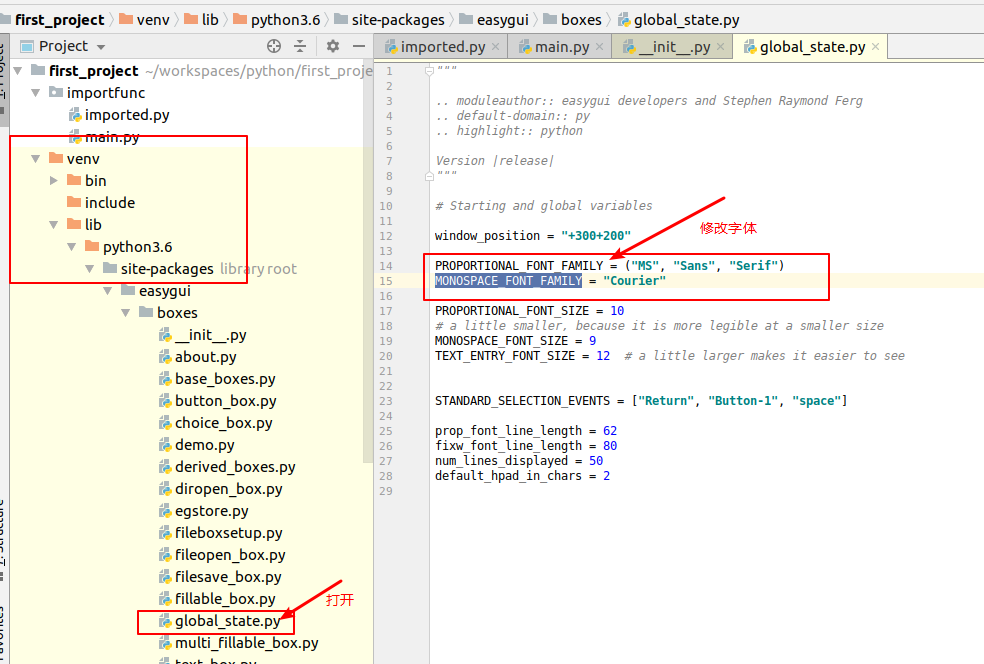This screenshot has height=664, width=984.
Task: Expand the bin folder
Action: tap(55, 180)
